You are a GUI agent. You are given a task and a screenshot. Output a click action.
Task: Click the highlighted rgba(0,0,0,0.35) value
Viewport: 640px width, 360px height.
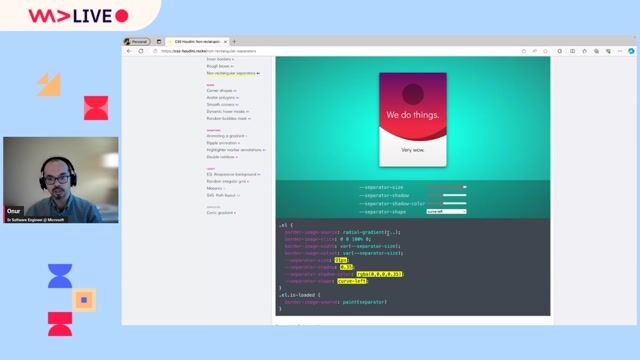pyautogui.click(x=379, y=274)
